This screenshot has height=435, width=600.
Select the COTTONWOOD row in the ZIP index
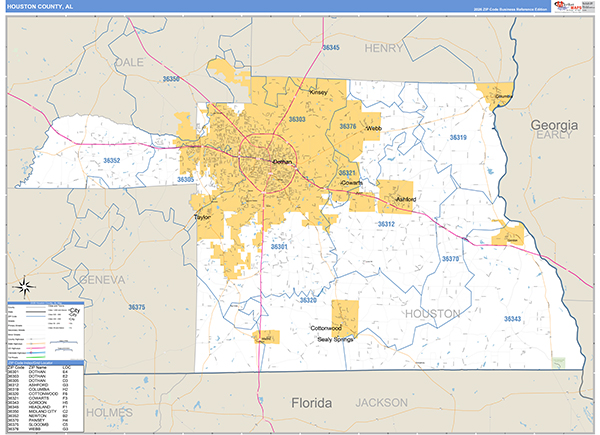[46, 394]
